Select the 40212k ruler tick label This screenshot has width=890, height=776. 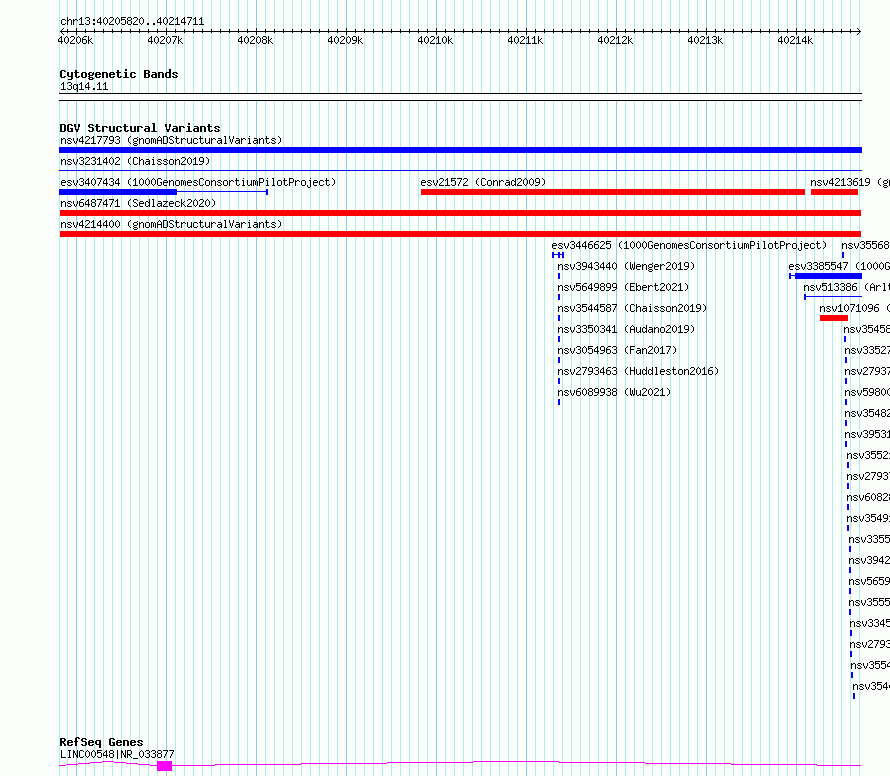coord(615,40)
